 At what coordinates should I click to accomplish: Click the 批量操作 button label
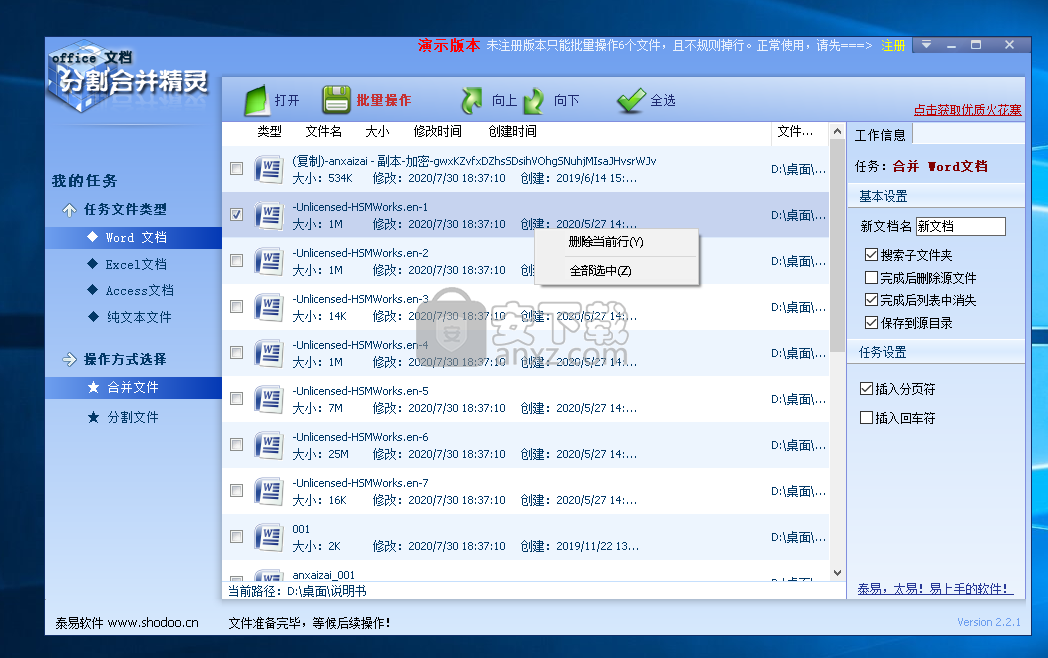[384, 100]
